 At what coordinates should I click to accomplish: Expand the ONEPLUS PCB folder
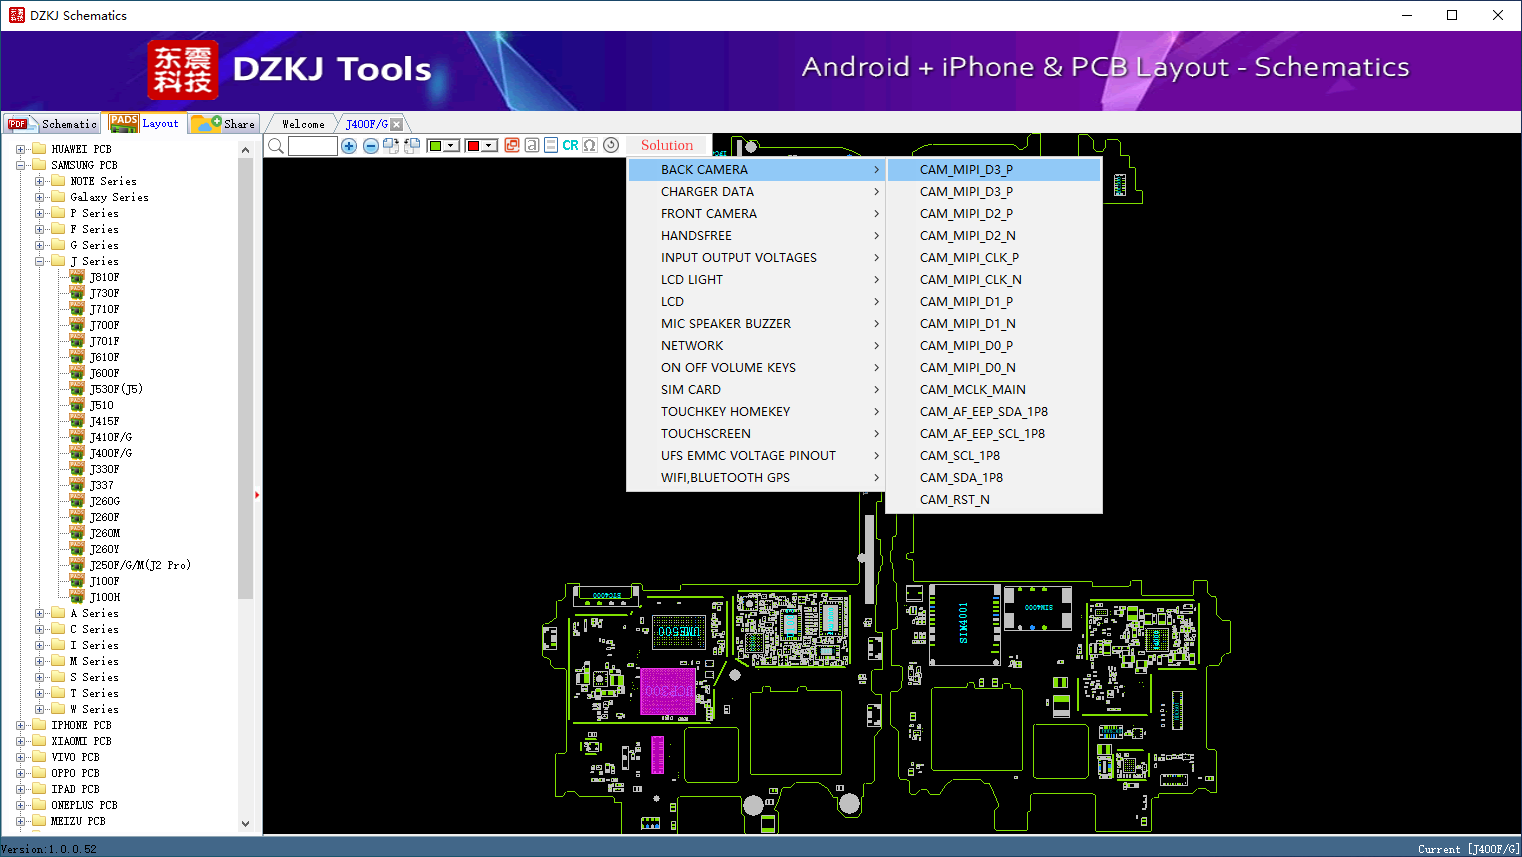coord(21,805)
